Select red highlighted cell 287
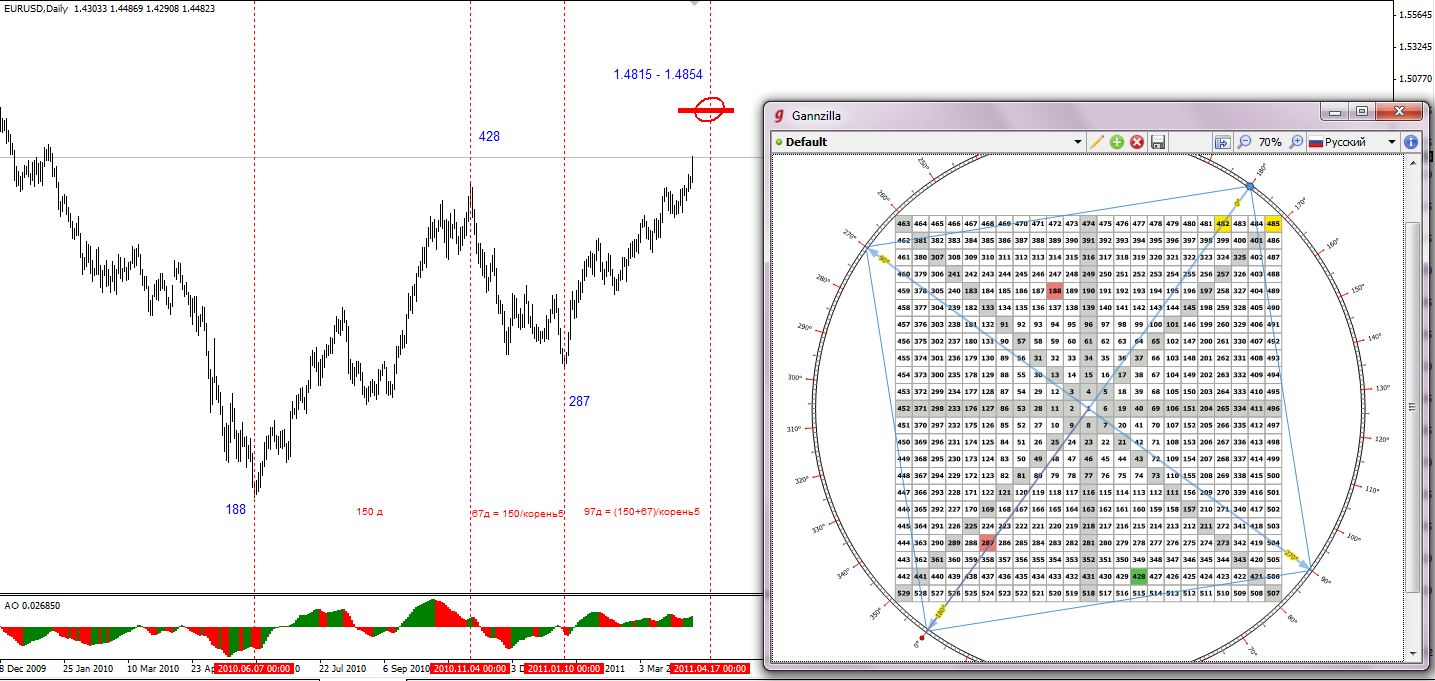The width and height of the screenshot is (1435, 681). (988, 543)
